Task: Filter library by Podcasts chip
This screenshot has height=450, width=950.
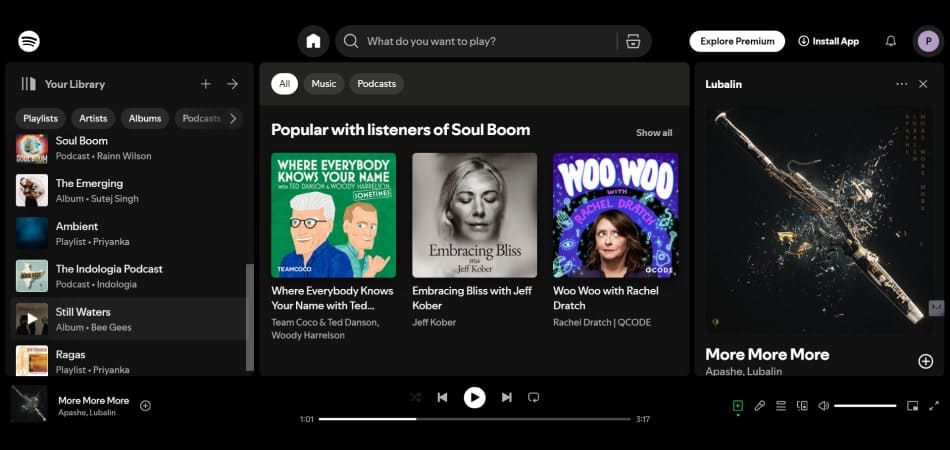Action: click(201, 119)
